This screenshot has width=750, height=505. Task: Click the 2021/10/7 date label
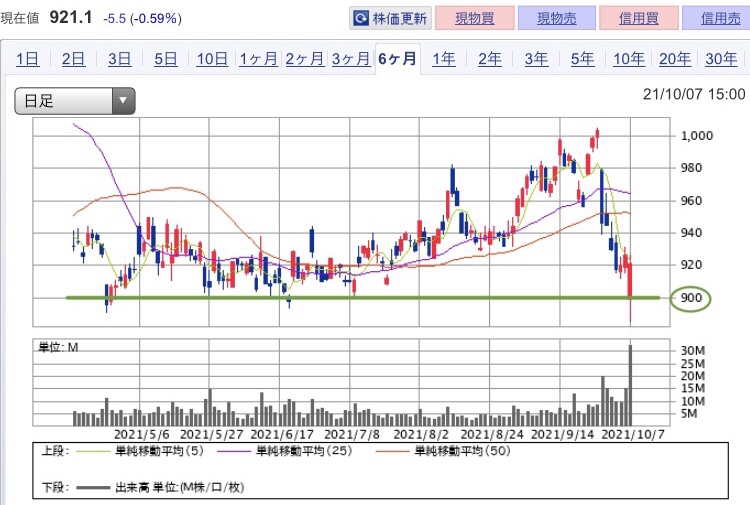click(633, 435)
